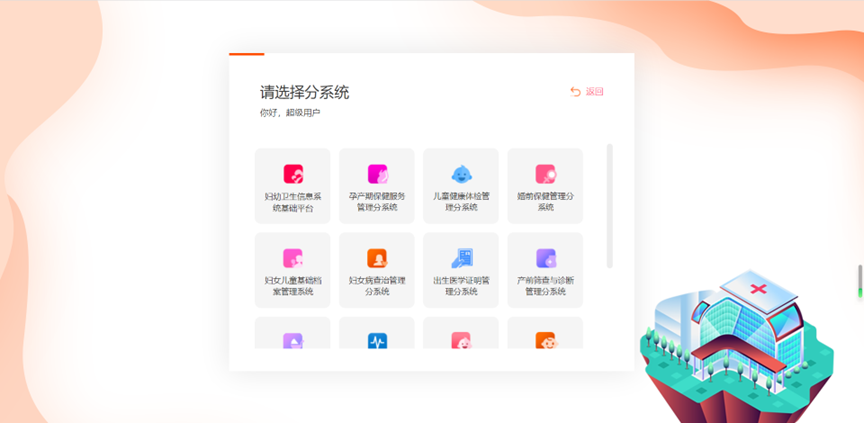Click the 返回 back link
This screenshot has width=864, height=423.
click(595, 92)
